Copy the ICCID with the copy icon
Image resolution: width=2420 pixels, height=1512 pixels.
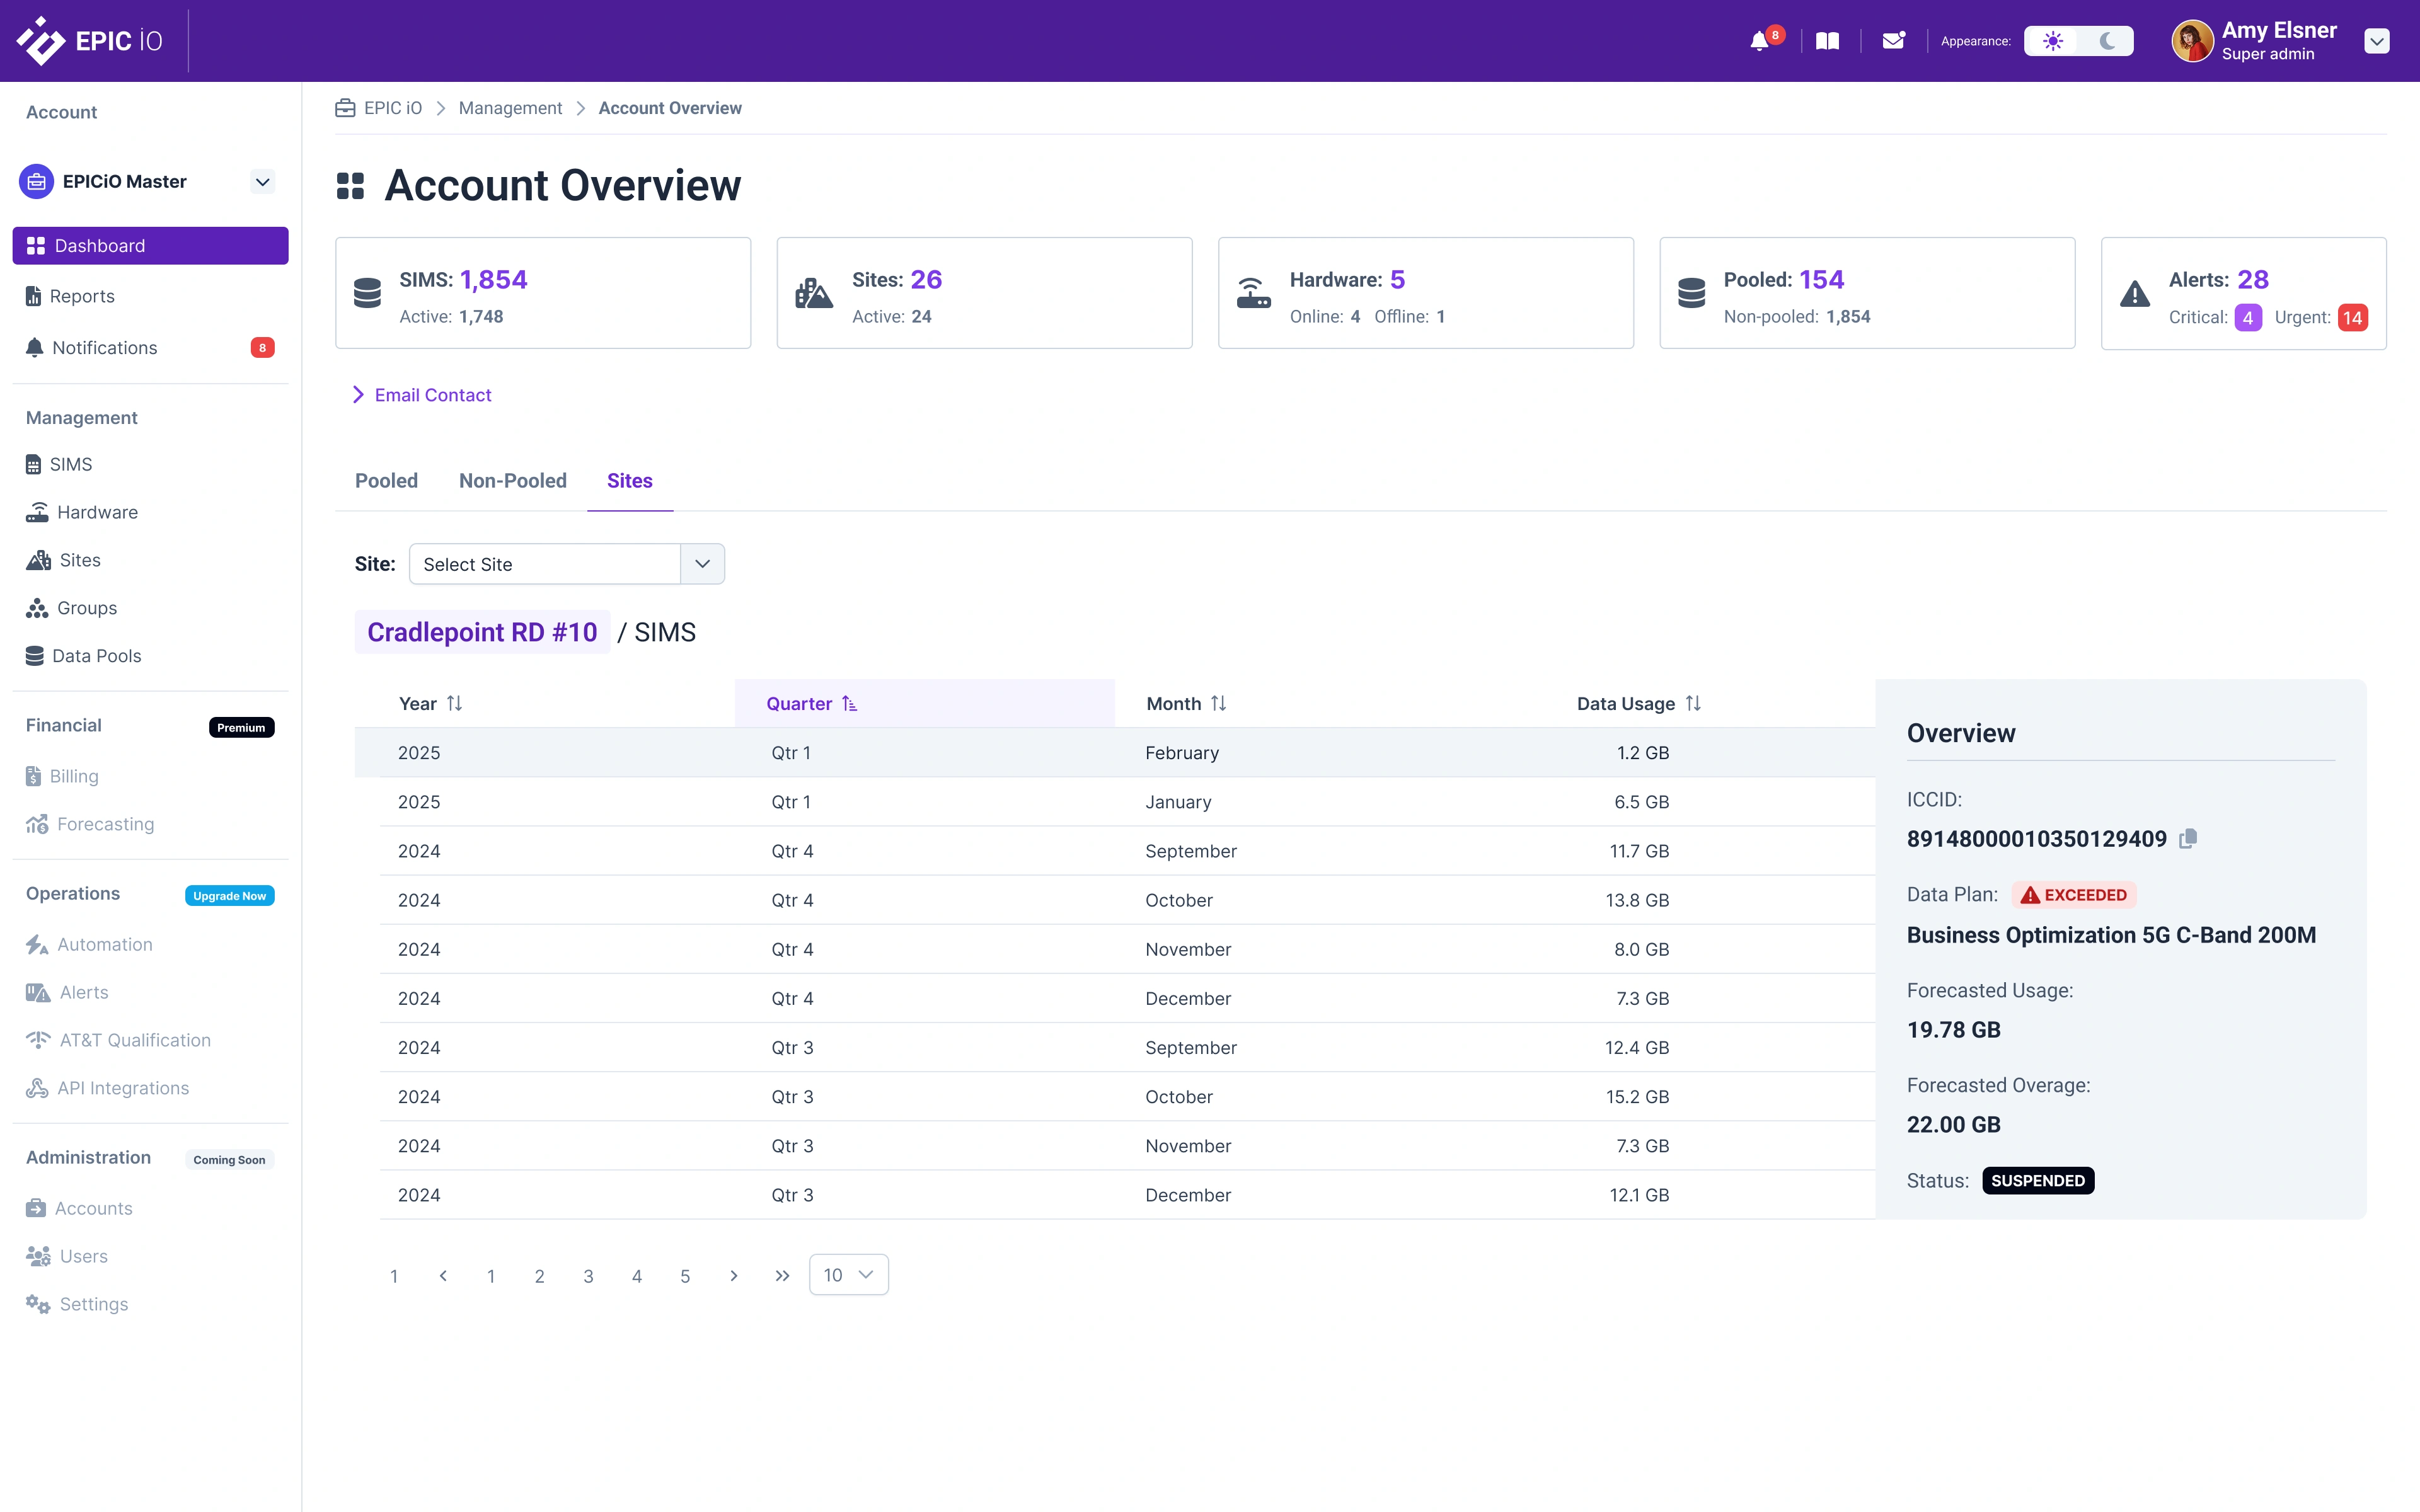2188,838
